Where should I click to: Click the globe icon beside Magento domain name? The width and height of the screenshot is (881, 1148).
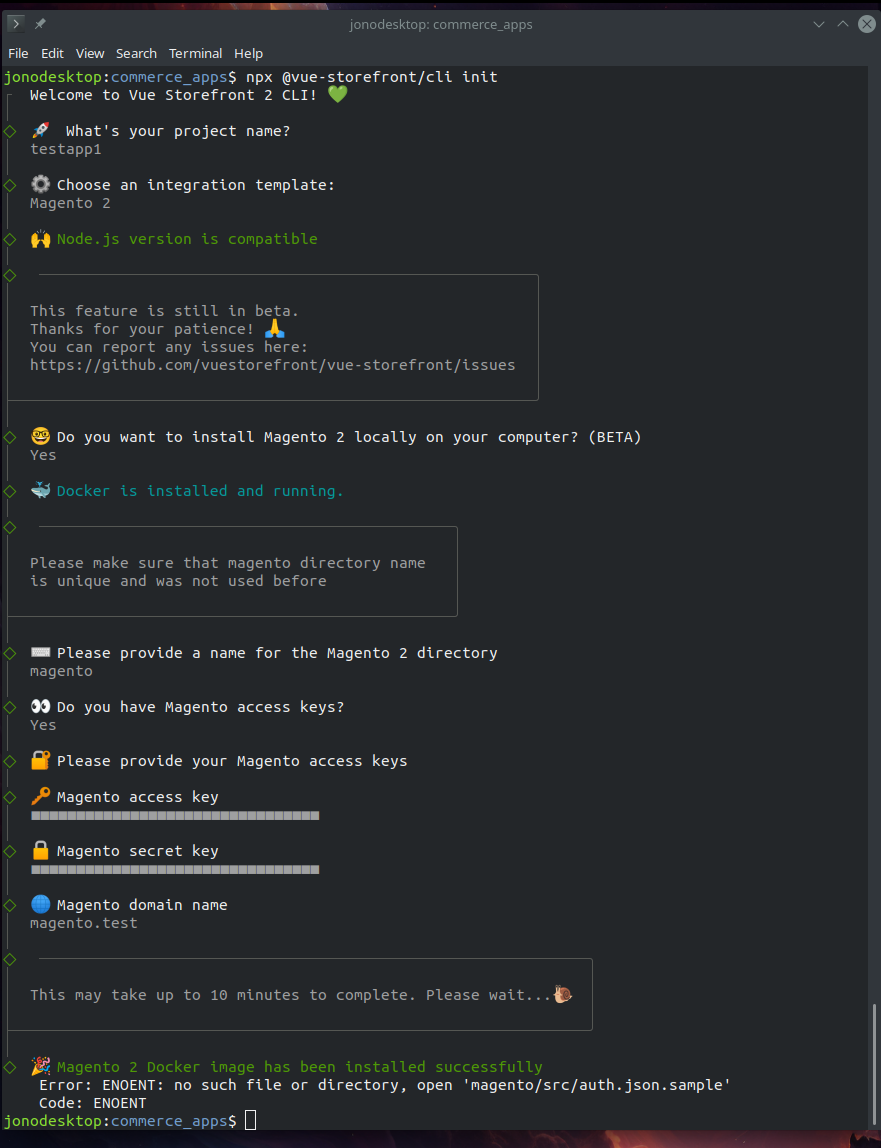click(40, 905)
